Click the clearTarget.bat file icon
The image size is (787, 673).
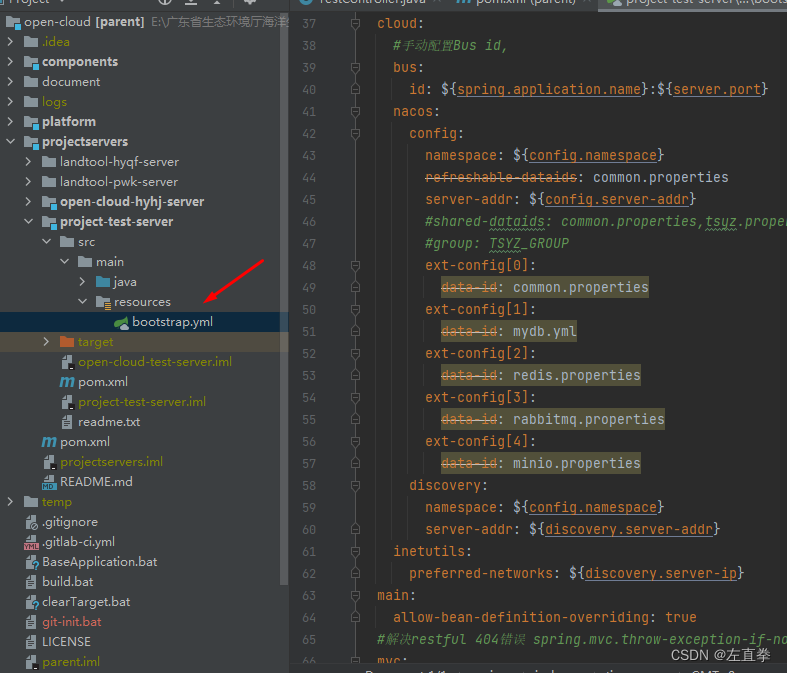[32, 602]
